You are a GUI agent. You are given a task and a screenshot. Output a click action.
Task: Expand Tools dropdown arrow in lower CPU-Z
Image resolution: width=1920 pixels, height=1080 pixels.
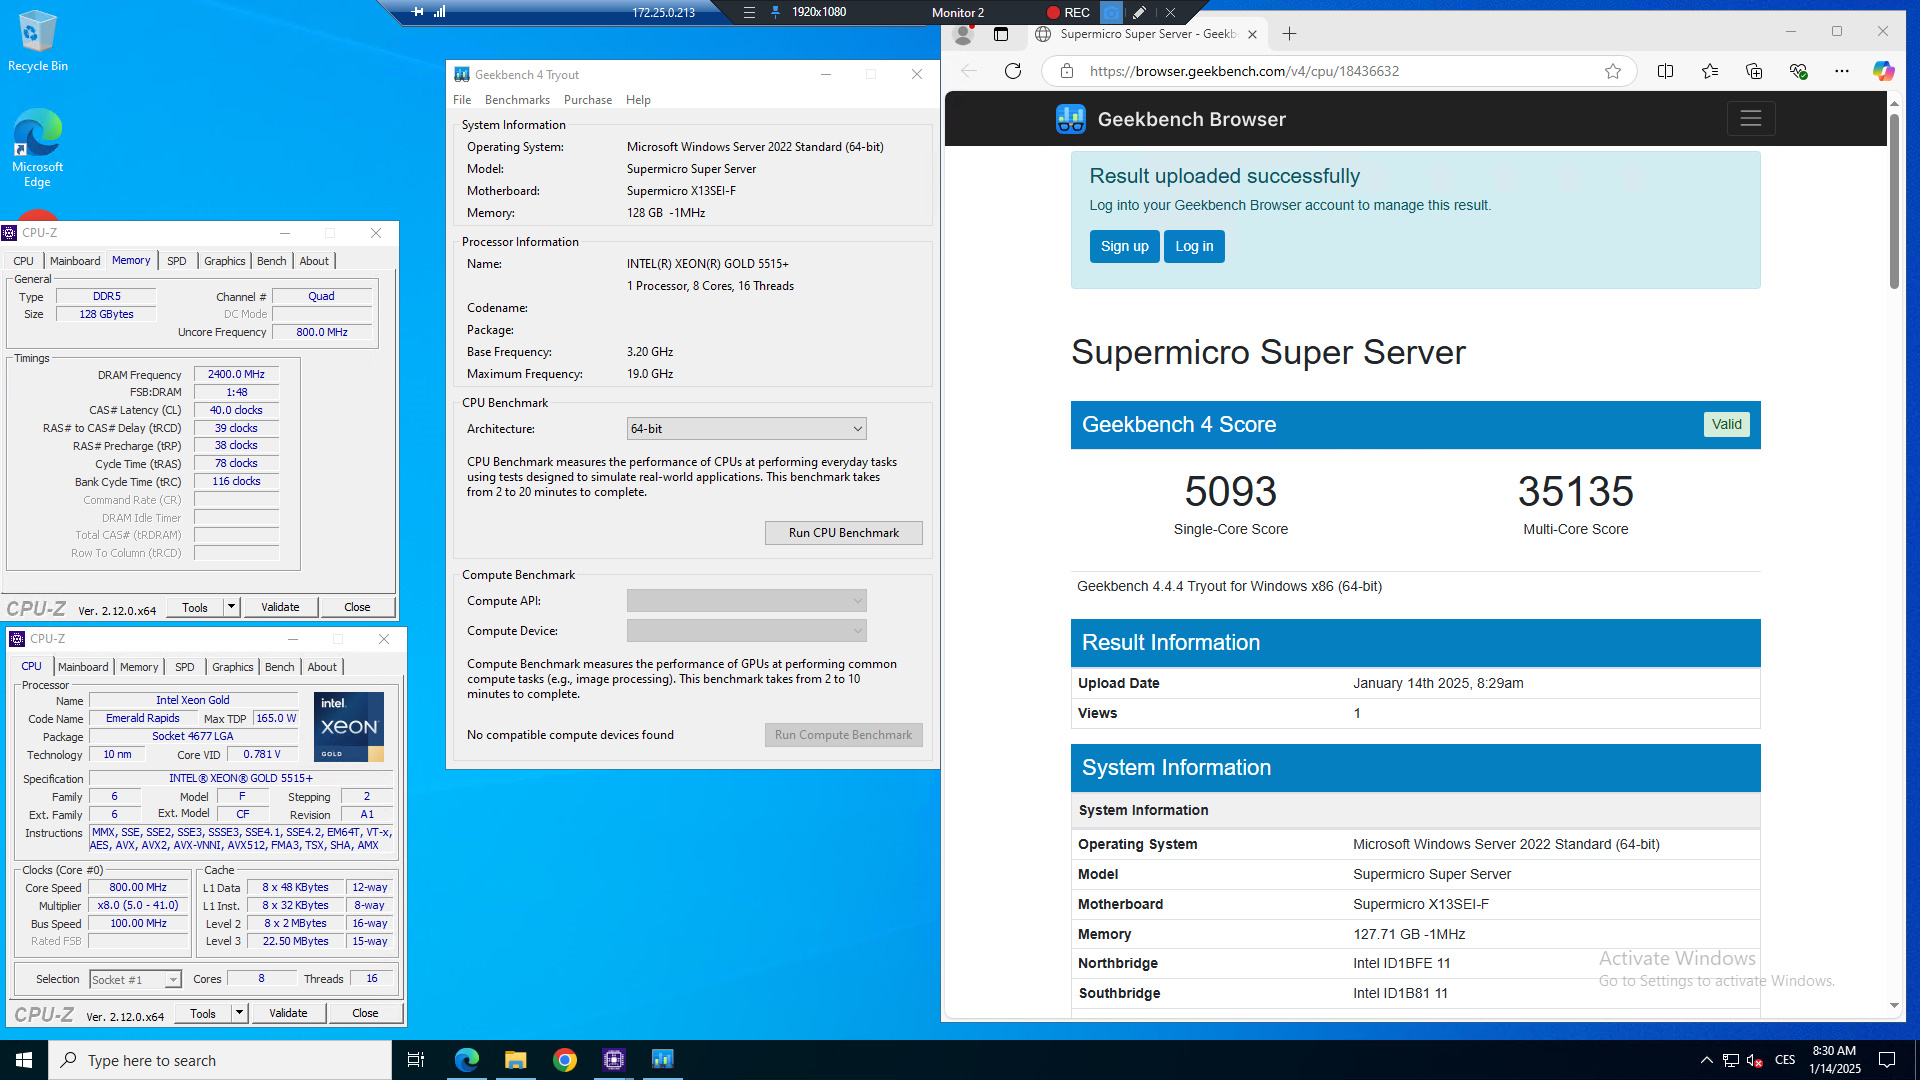(x=240, y=1013)
